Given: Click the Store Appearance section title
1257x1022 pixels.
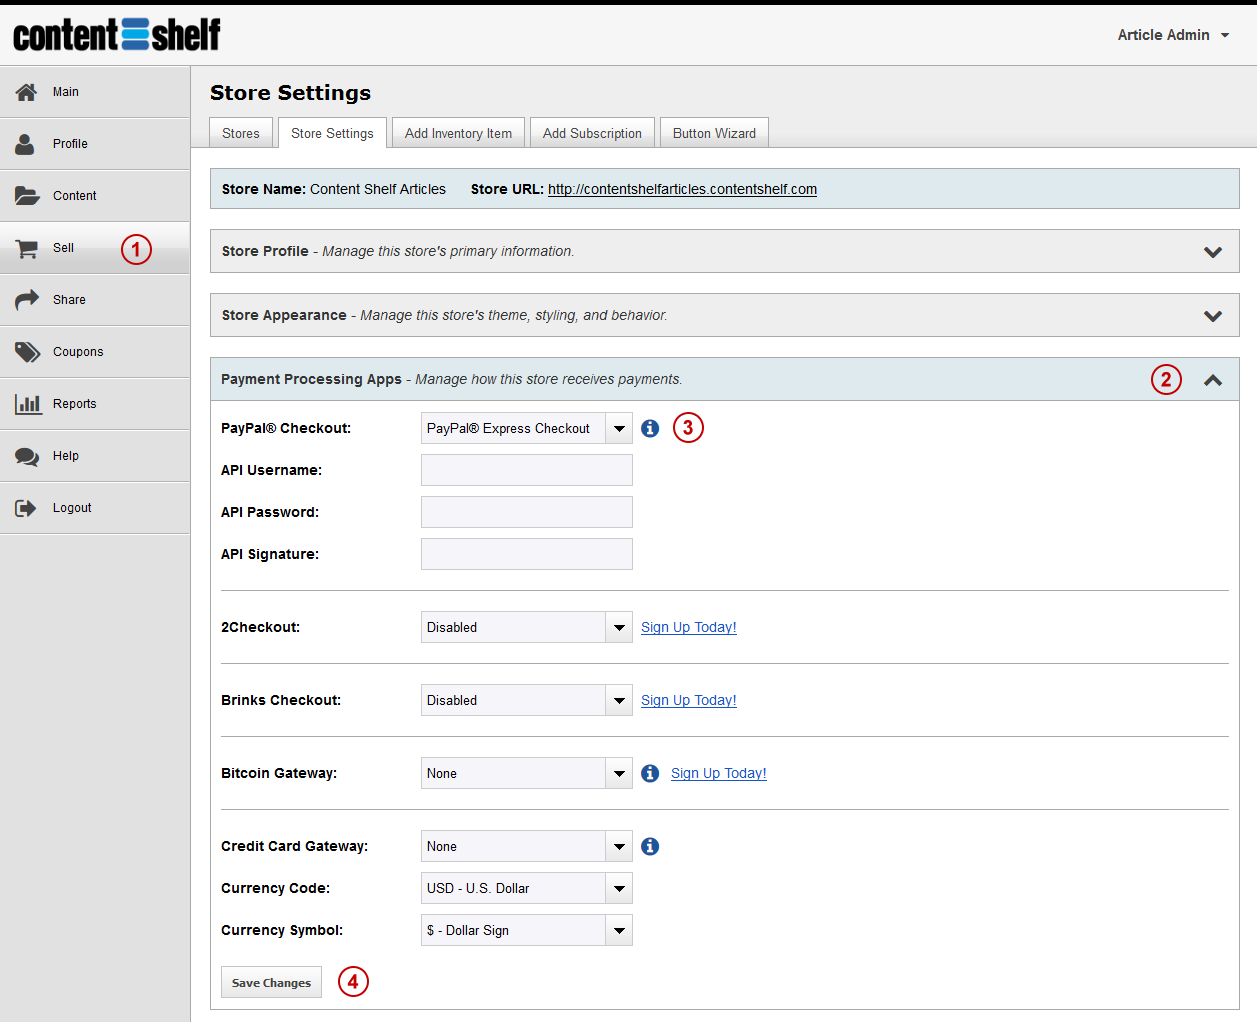Looking at the screenshot, I should point(284,315).
